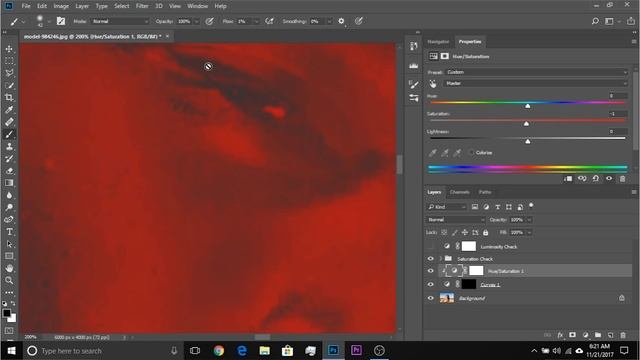This screenshot has height=360, width=640.
Task: Select the Horizontal Type tool
Action: (x=9, y=232)
